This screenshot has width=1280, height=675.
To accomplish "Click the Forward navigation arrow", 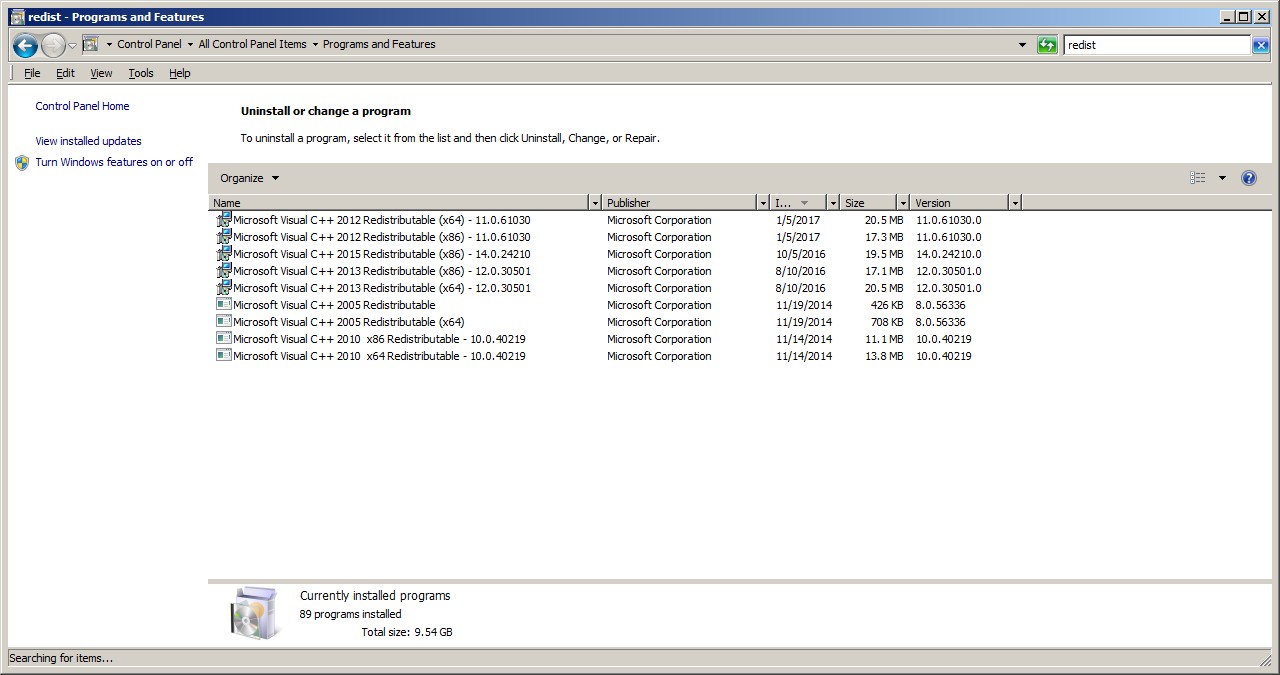I will (53, 45).
